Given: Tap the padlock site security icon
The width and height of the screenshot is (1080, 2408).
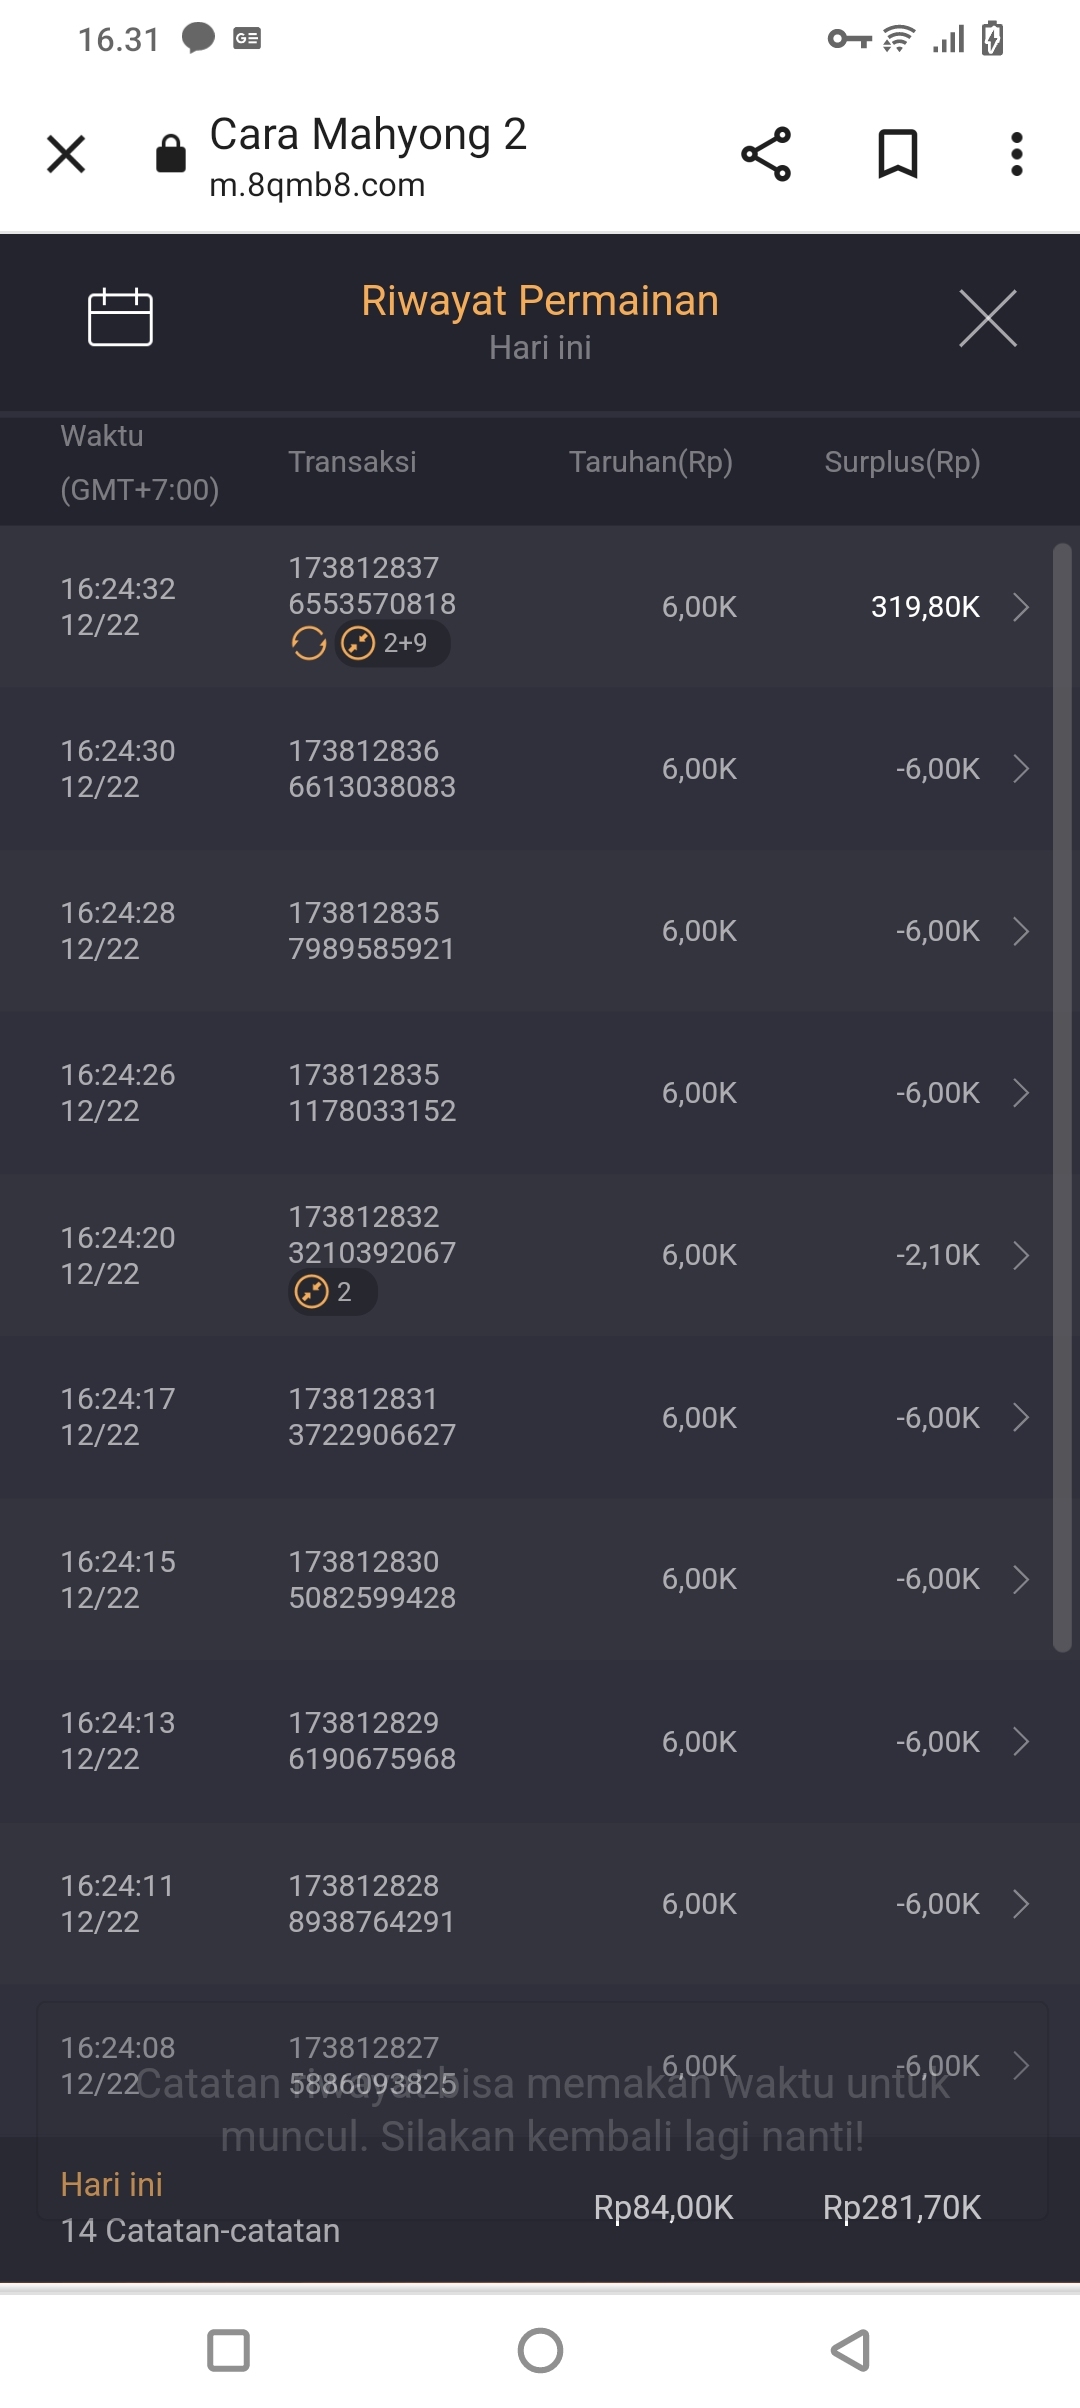Looking at the screenshot, I should click(x=171, y=155).
